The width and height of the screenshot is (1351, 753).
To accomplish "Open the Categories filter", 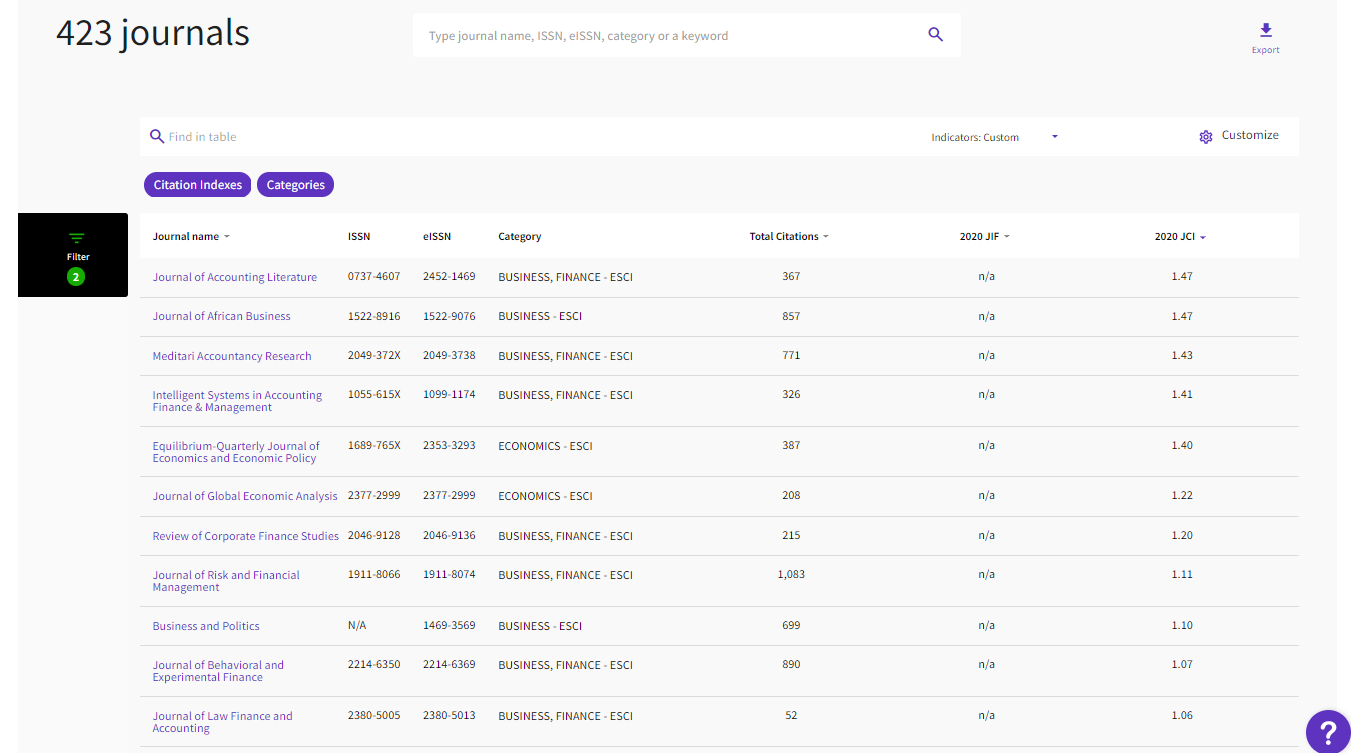I will (295, 184).
